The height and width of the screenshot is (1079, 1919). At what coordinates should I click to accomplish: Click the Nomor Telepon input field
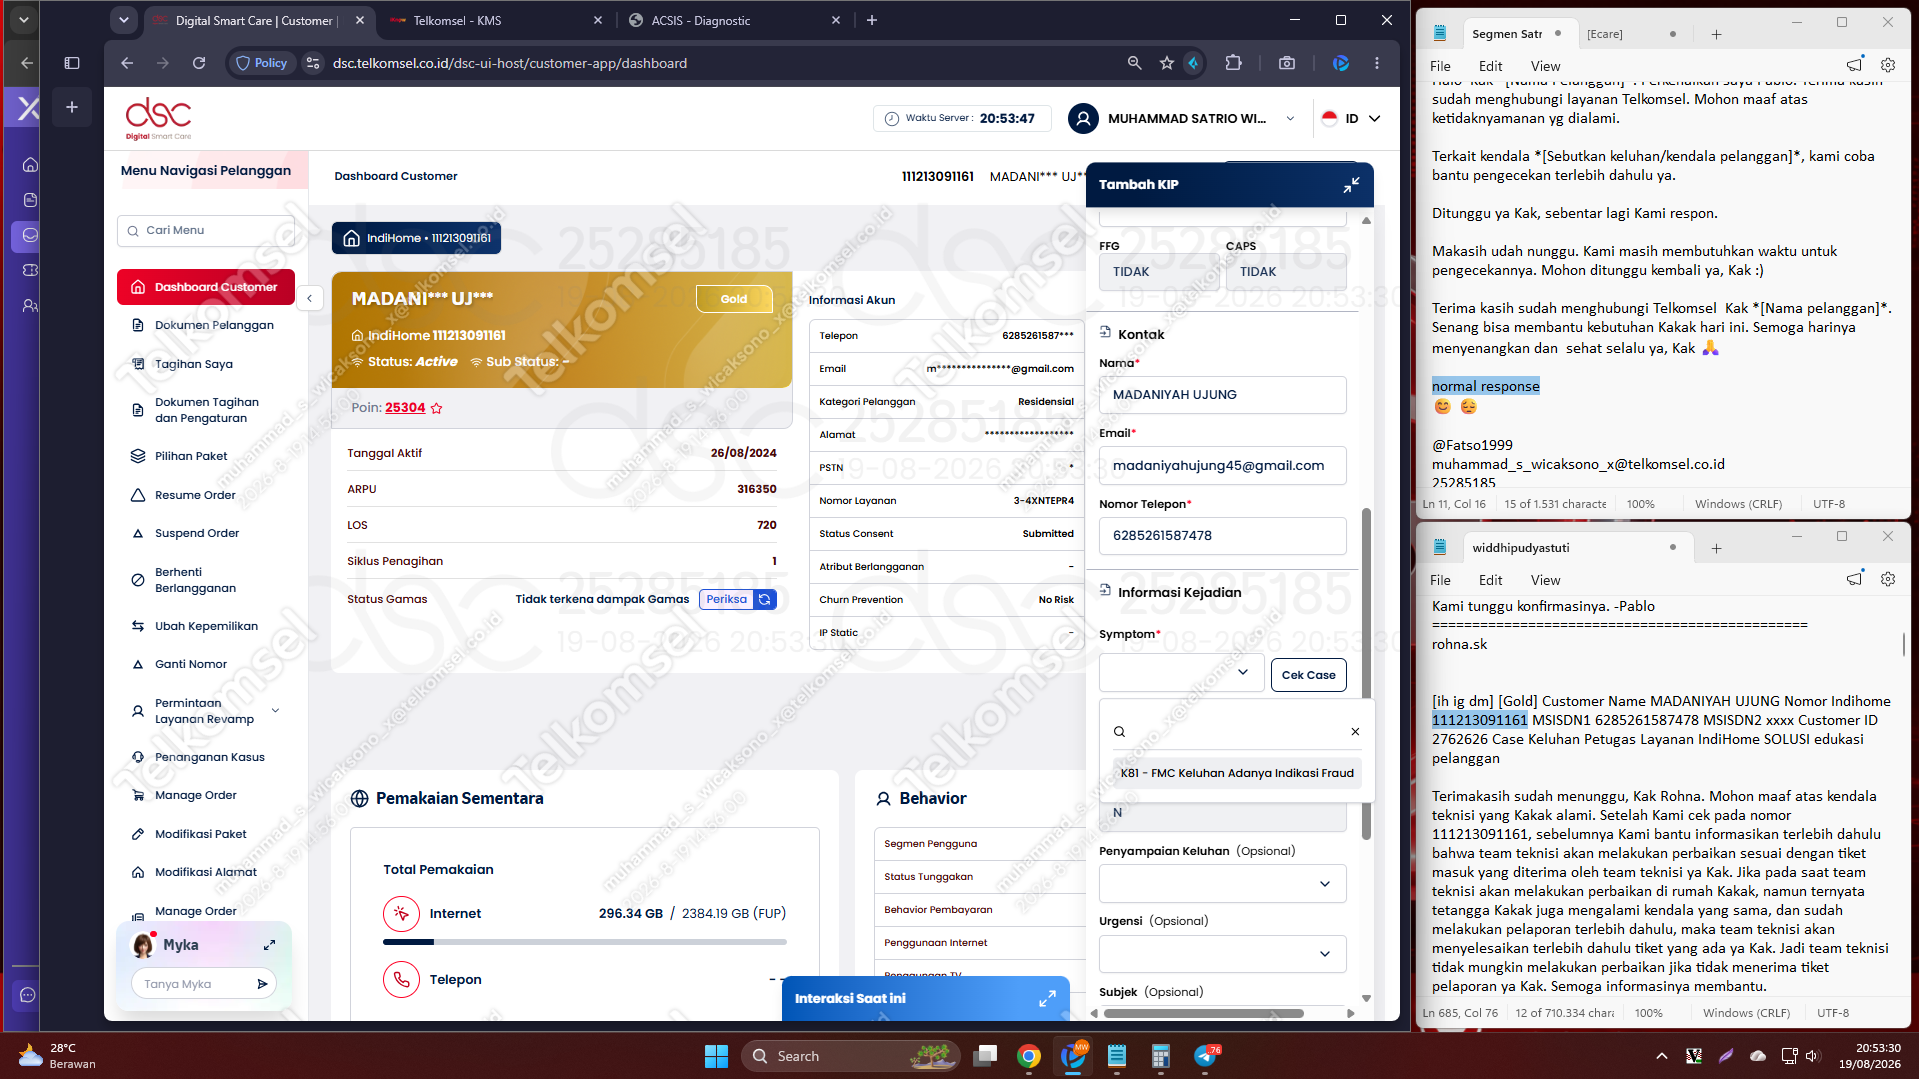(1222, 536)
